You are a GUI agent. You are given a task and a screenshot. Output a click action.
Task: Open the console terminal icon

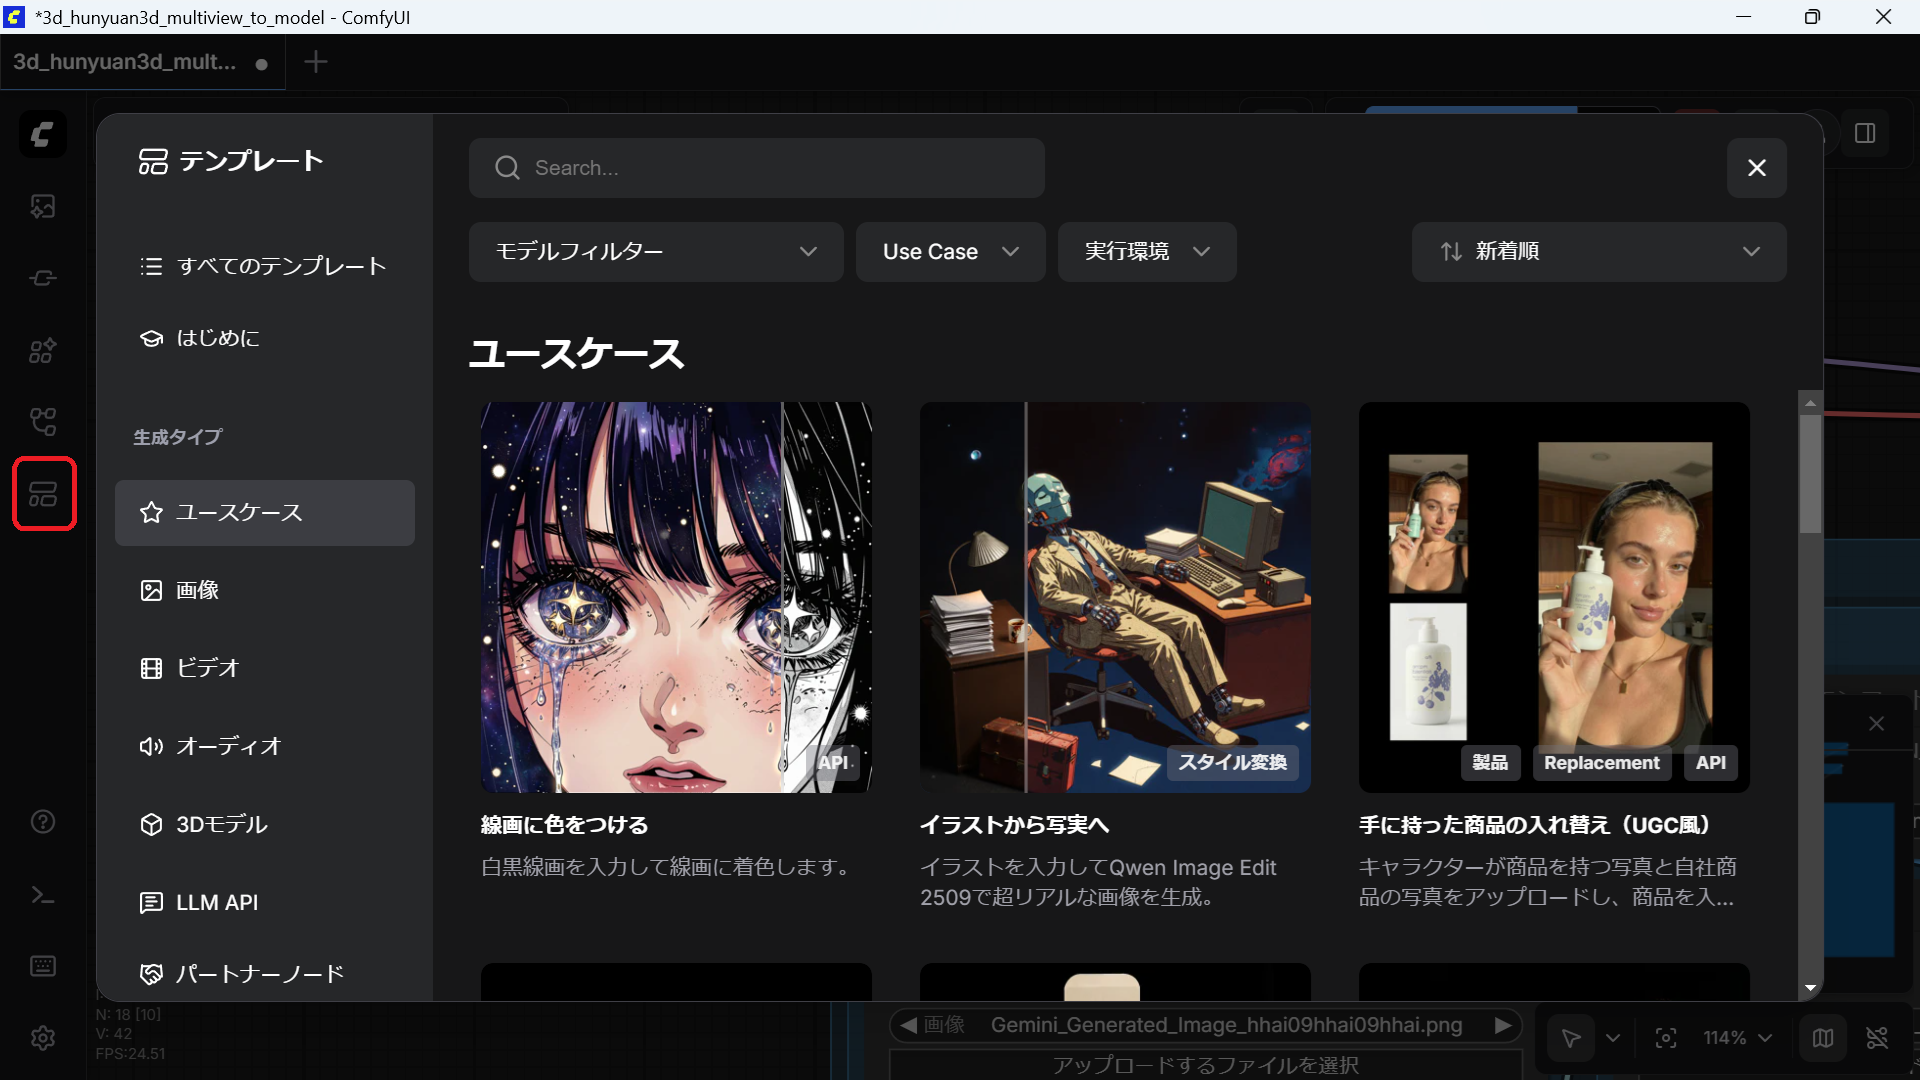click(42, 895)
